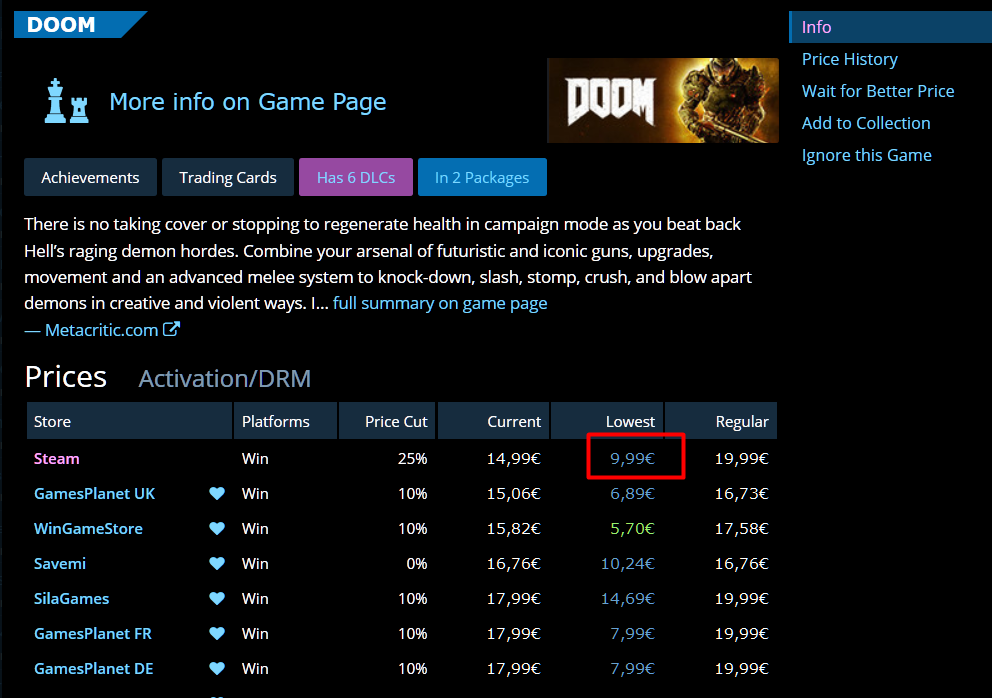Sort the table by the Store column header
The image size is (992, 698).
click(129, 421)
